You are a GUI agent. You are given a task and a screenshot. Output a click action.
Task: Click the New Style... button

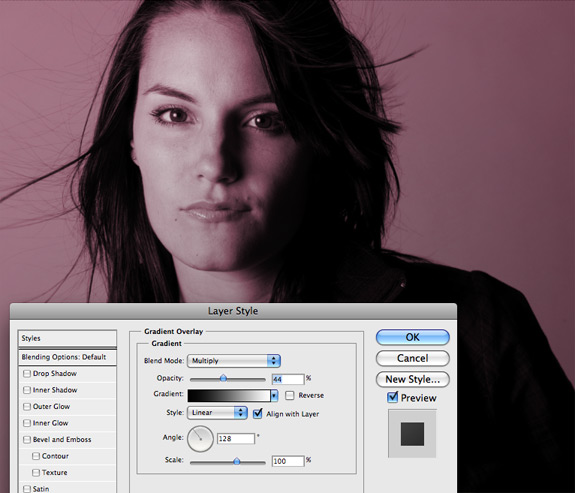tap(413, 379)
